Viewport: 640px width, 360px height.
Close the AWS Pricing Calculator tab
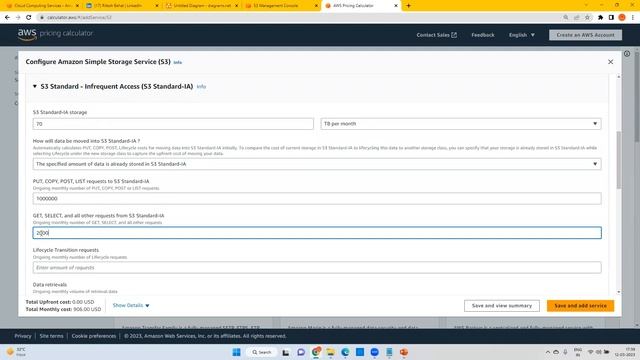pyautogui.click(x=396, y=6)
